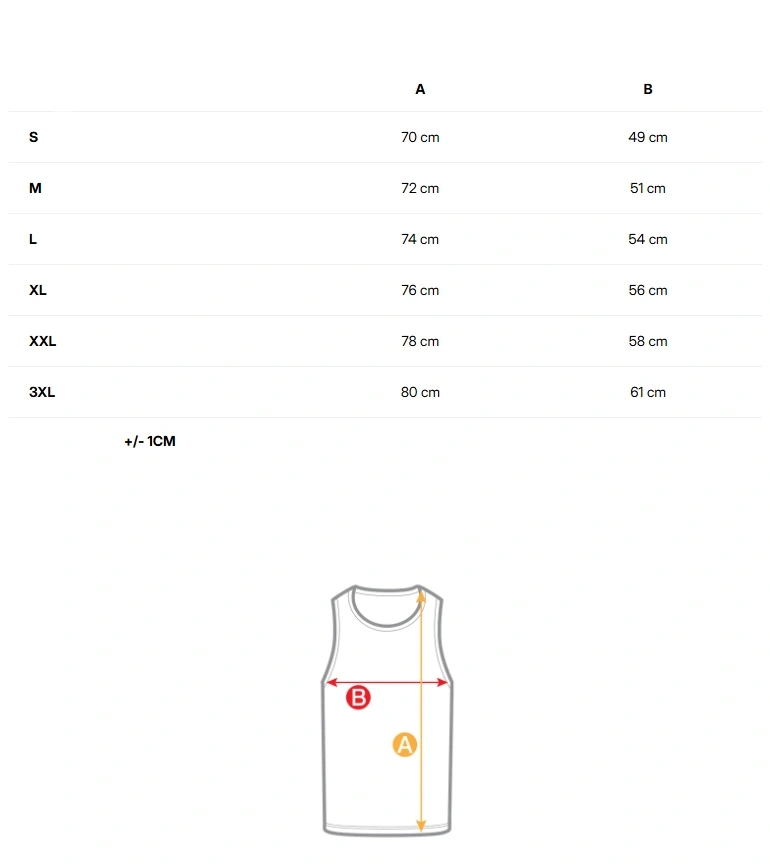Click the tank top neckline outline

coord(387,607)
